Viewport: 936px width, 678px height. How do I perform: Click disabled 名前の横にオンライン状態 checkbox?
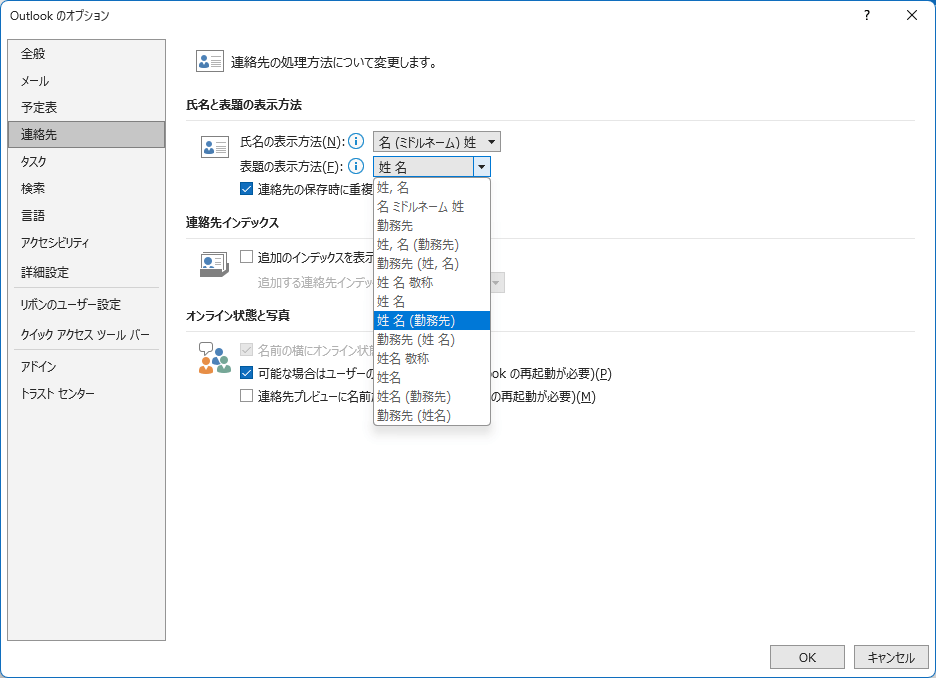(247, 350)
